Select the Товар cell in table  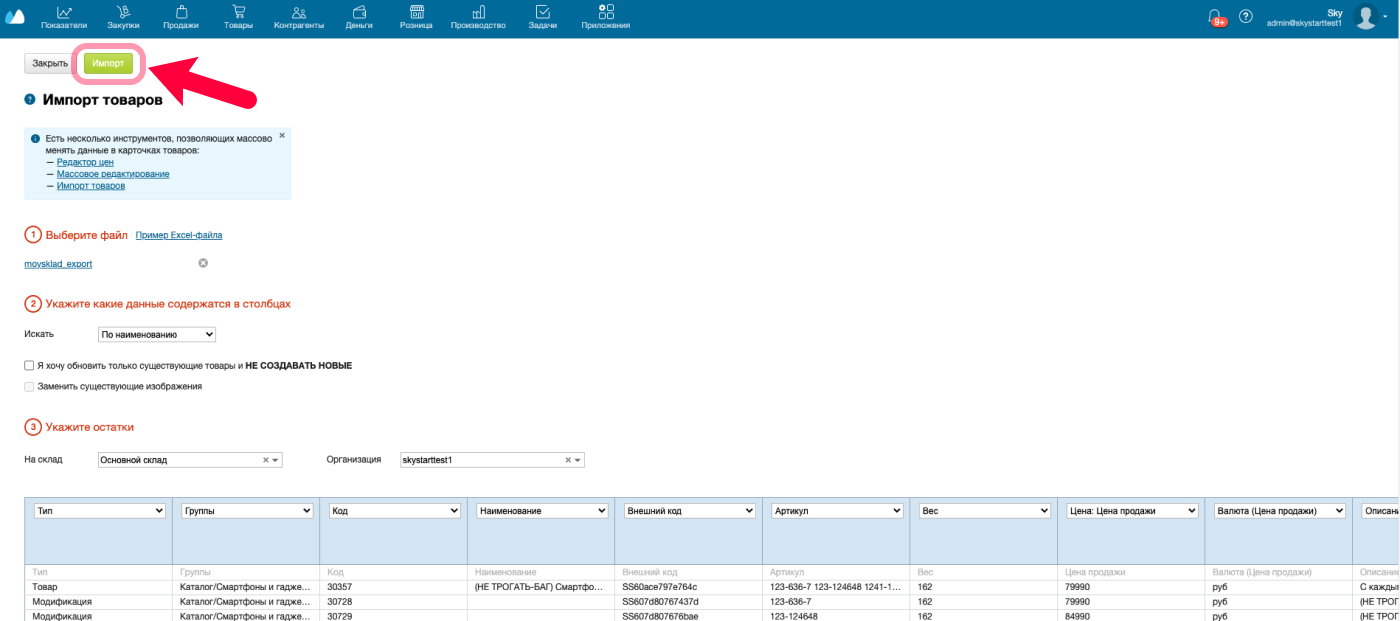[x=98, y=587]
